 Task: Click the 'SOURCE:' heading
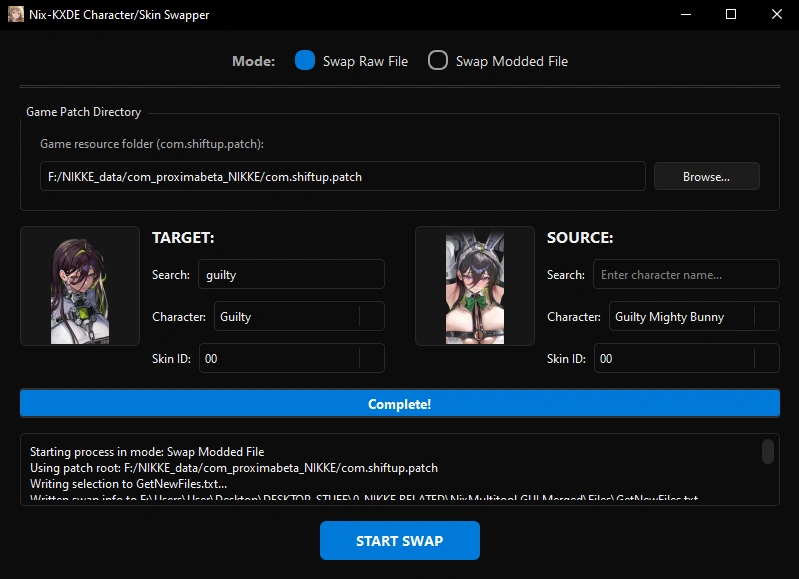(580, 238)
